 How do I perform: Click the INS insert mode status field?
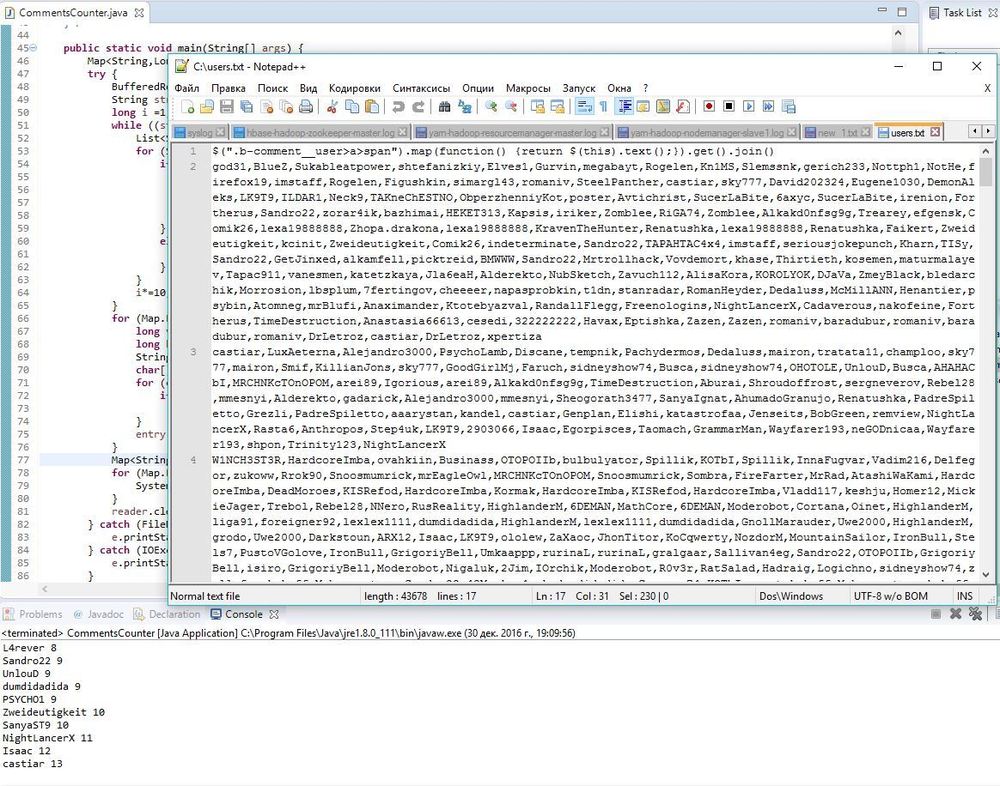click(x=964, y=596)
